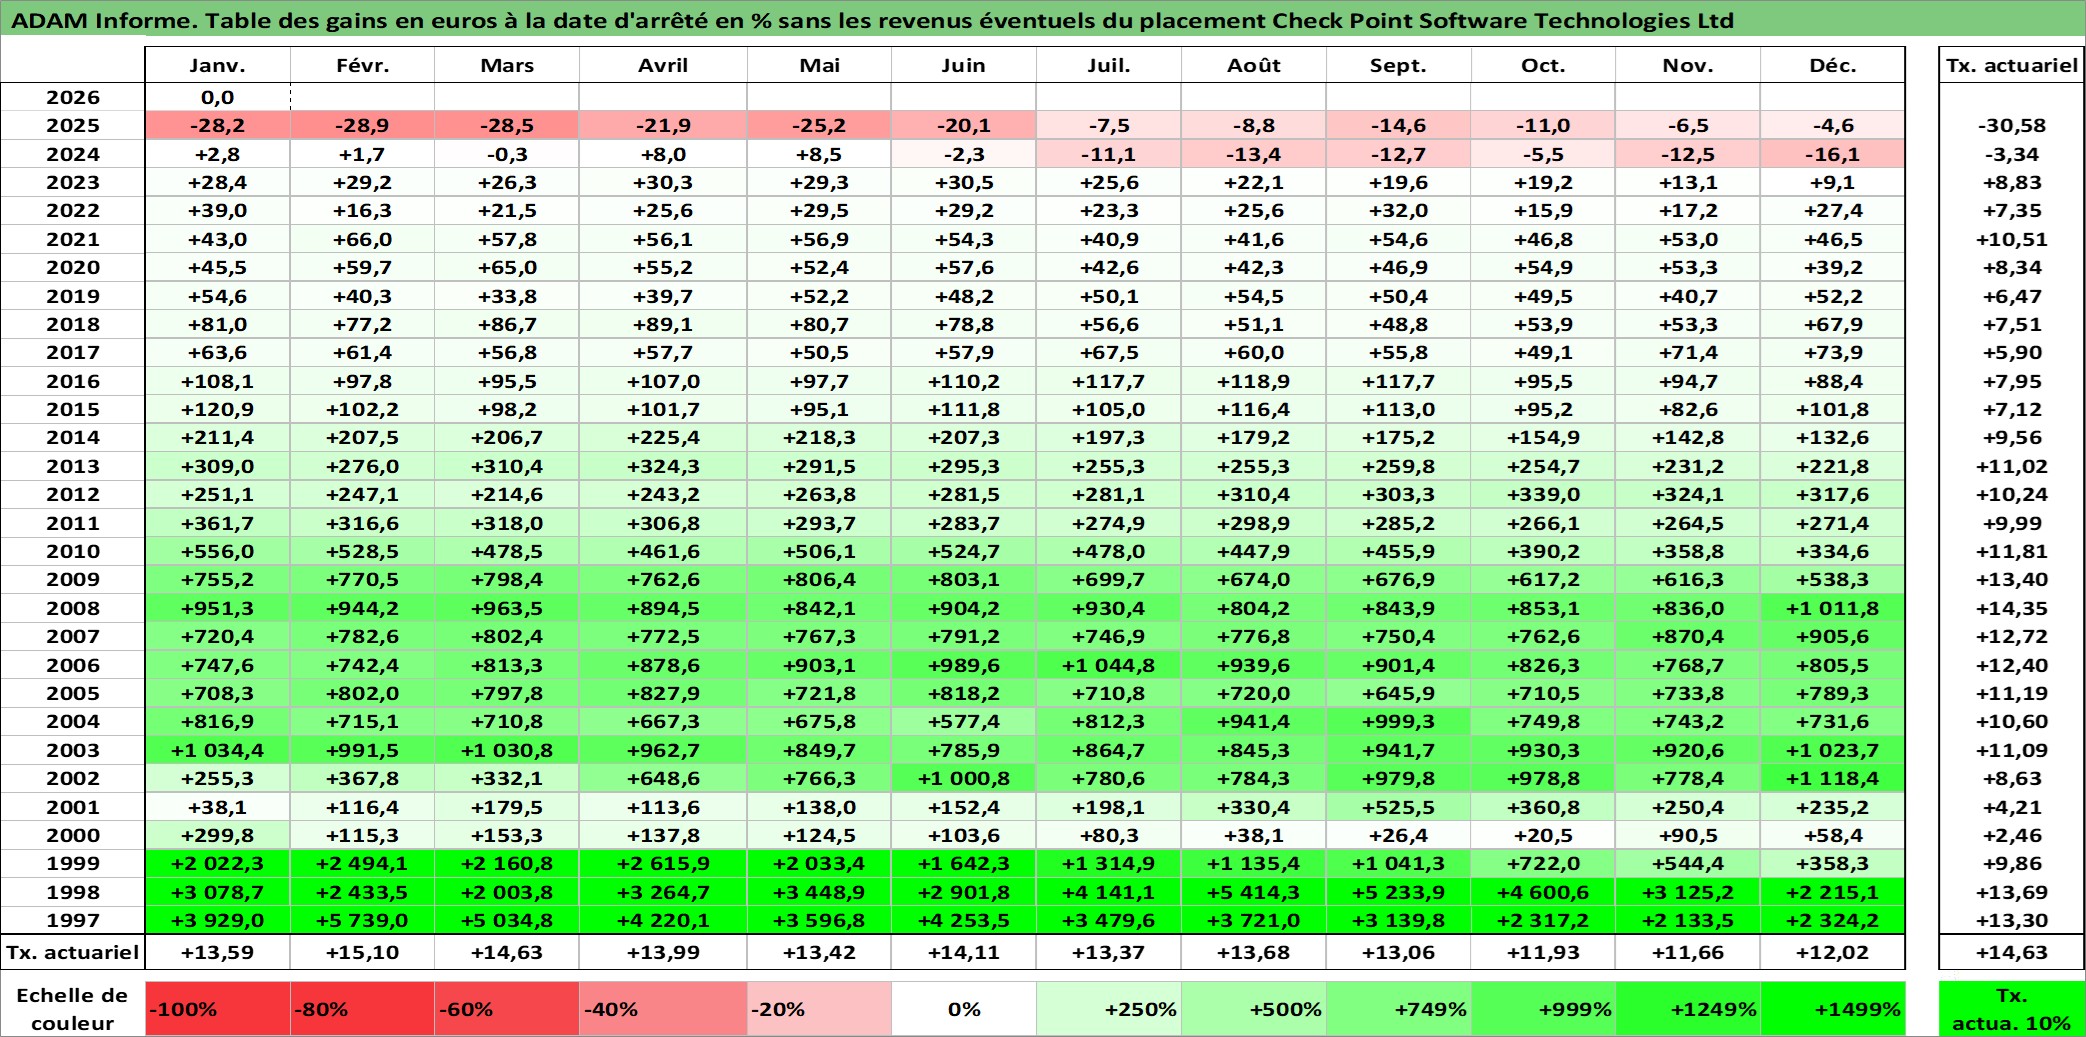The width and height of the screenshot is (2086, 1037).
Task: Select the 'Déc.' column header
Action: point(1833,65)
